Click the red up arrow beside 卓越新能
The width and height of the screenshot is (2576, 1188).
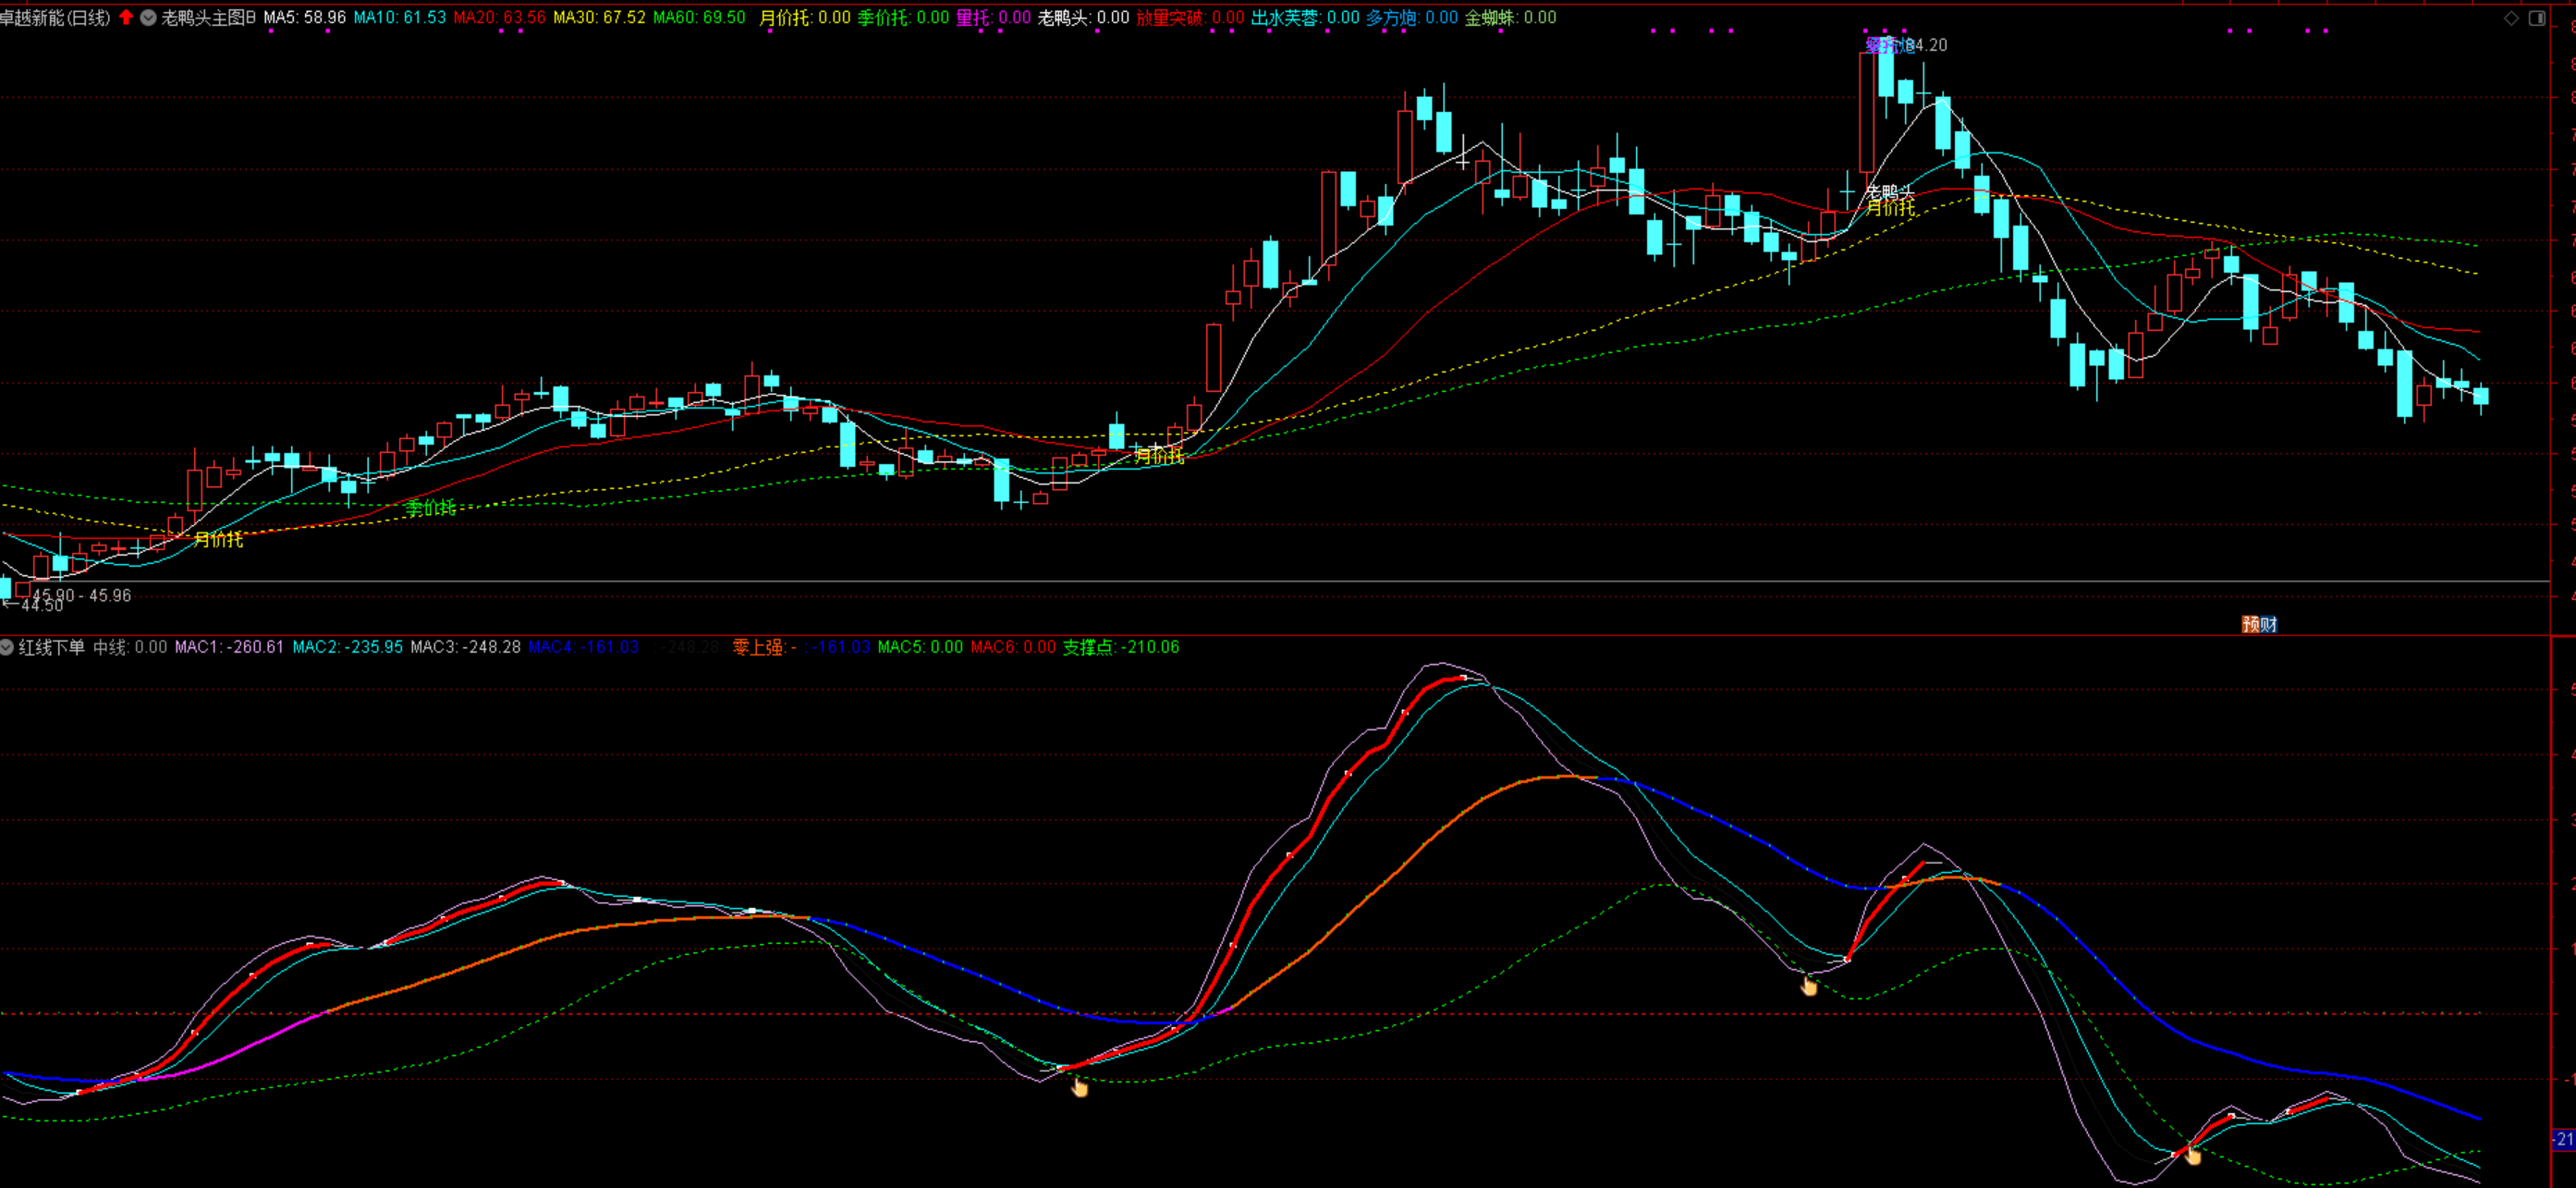tap(126, 17)
